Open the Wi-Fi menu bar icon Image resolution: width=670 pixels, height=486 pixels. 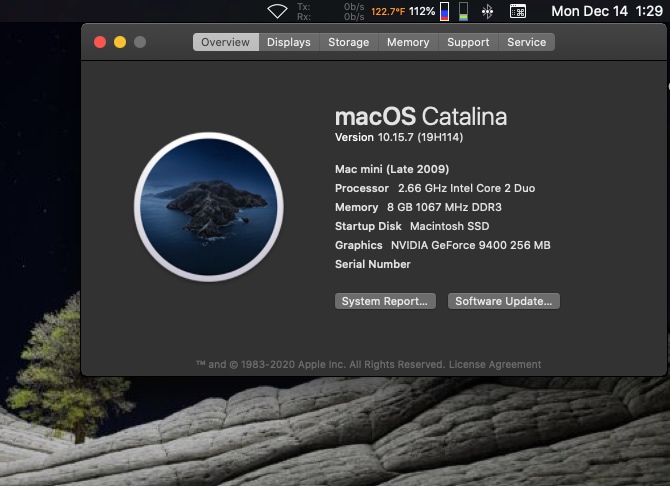pyautogui.click(x=277, y=11)
